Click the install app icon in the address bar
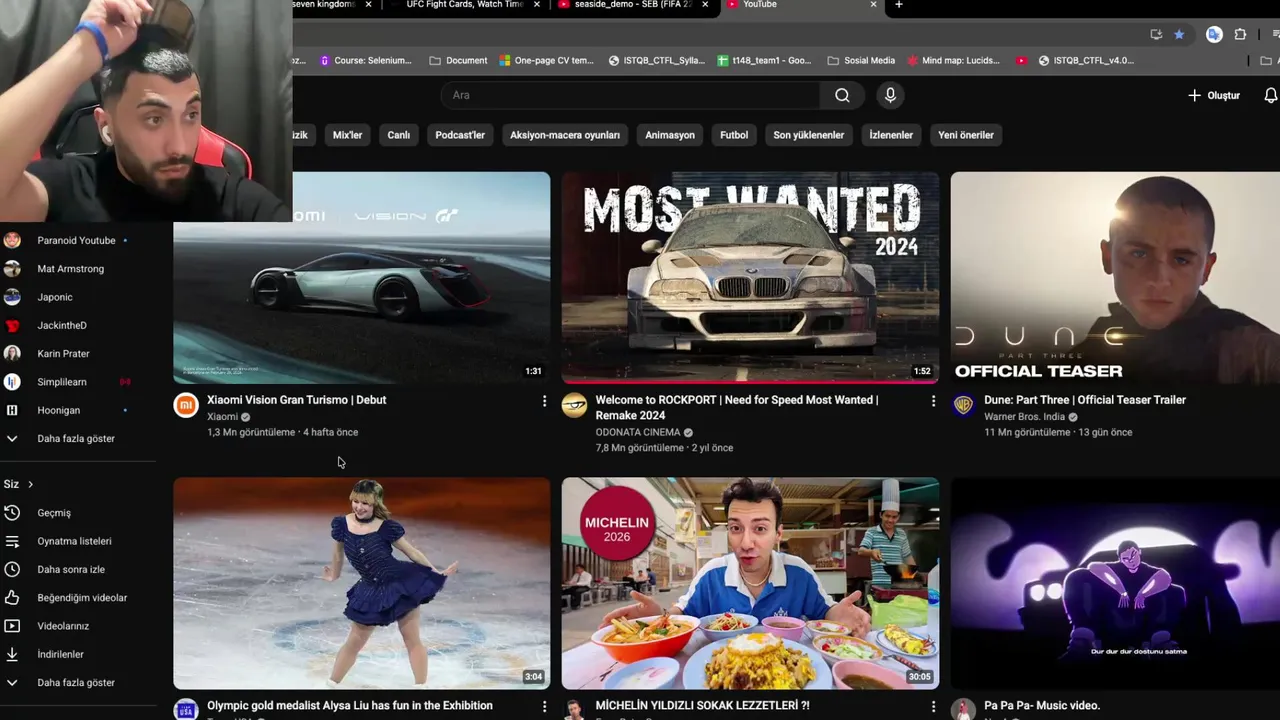The image size is (1280, 720). (1156, 34)
